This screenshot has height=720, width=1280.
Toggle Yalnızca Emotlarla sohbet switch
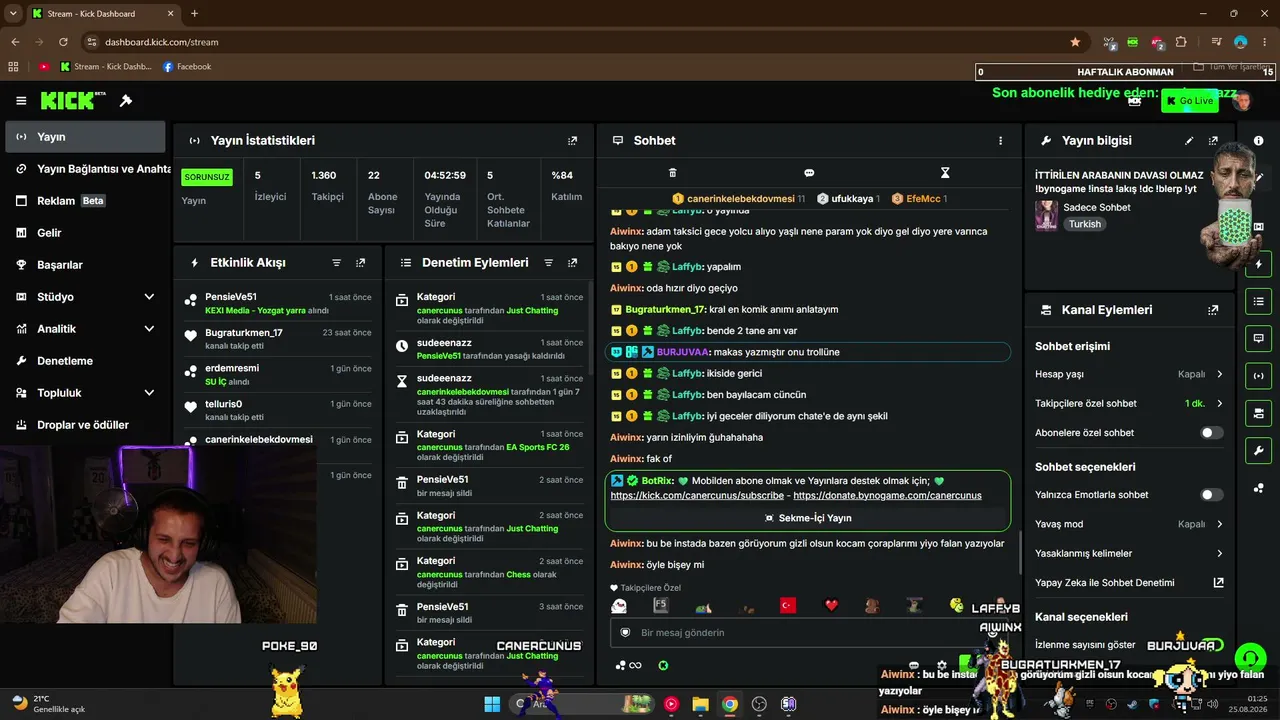click(1211, 495)
